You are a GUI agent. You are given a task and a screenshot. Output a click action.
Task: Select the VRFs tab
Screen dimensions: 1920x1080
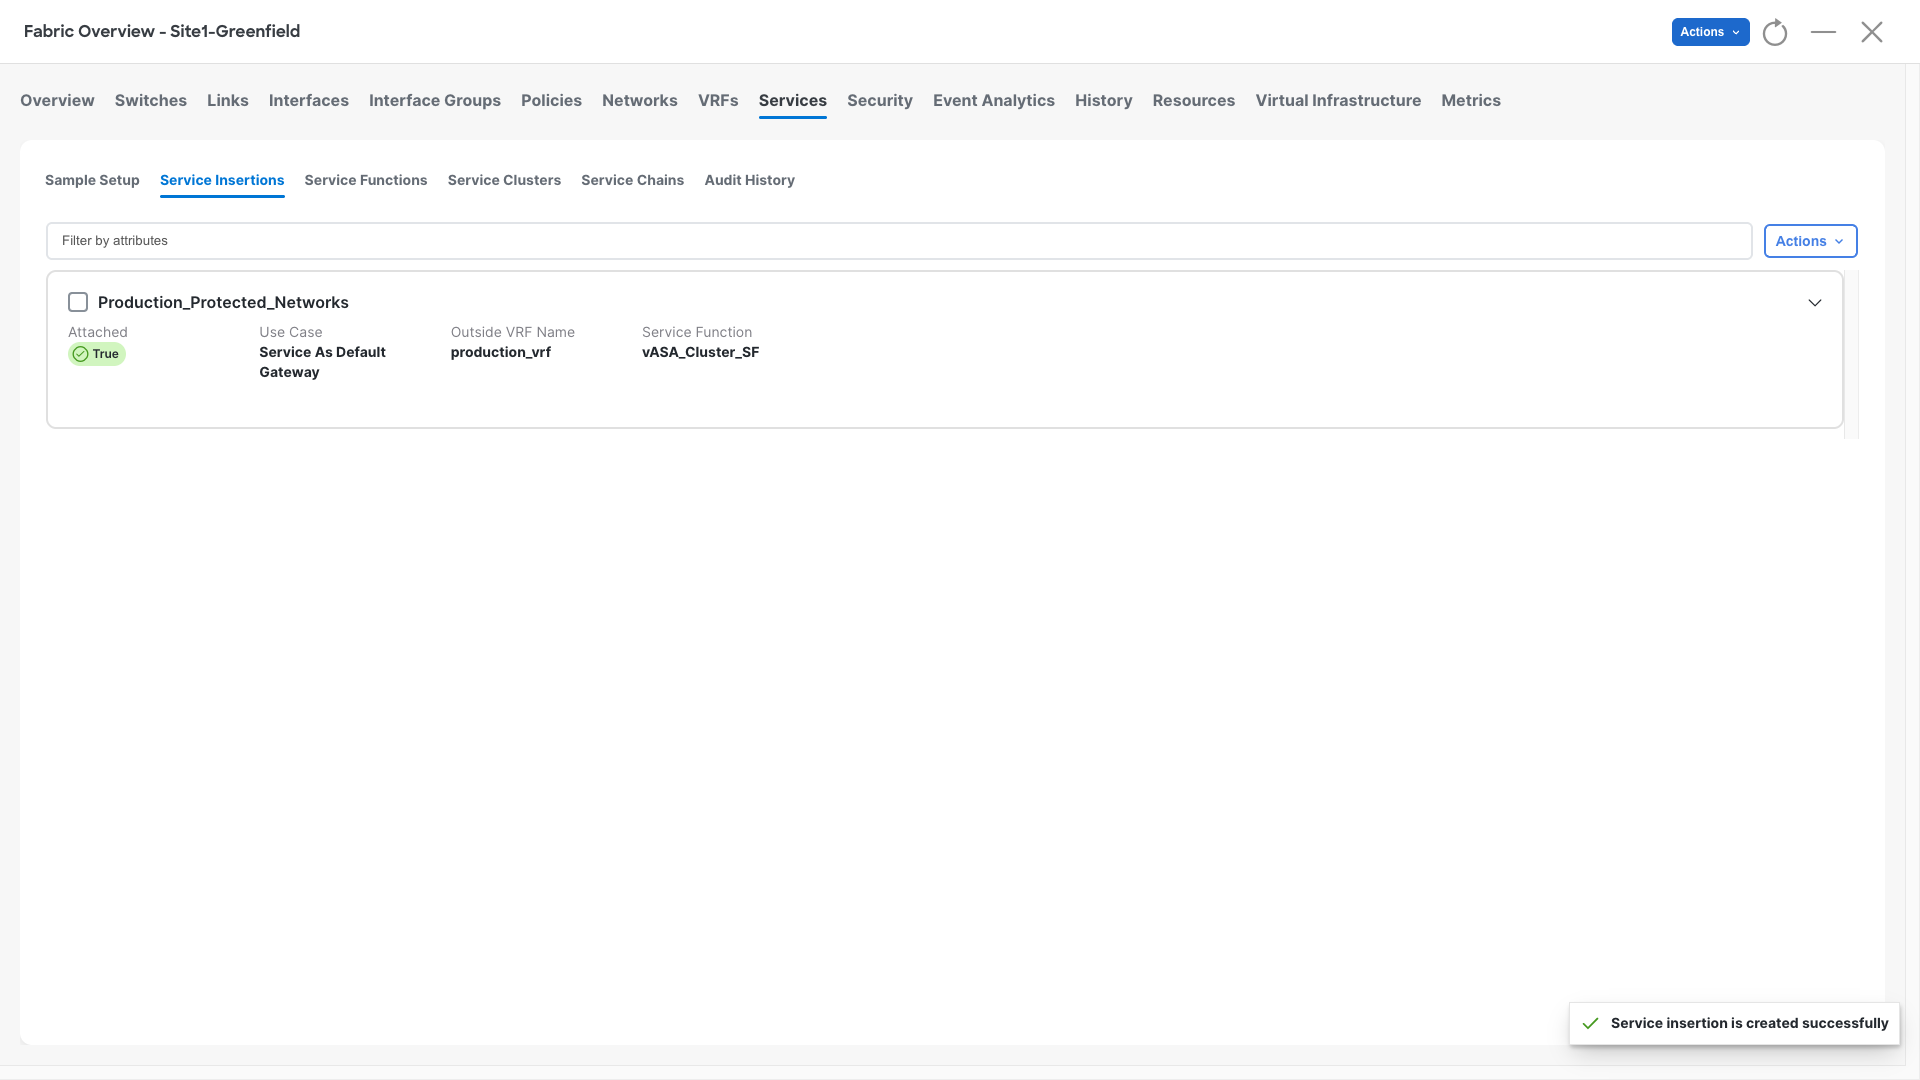click(x=718, y=100)
